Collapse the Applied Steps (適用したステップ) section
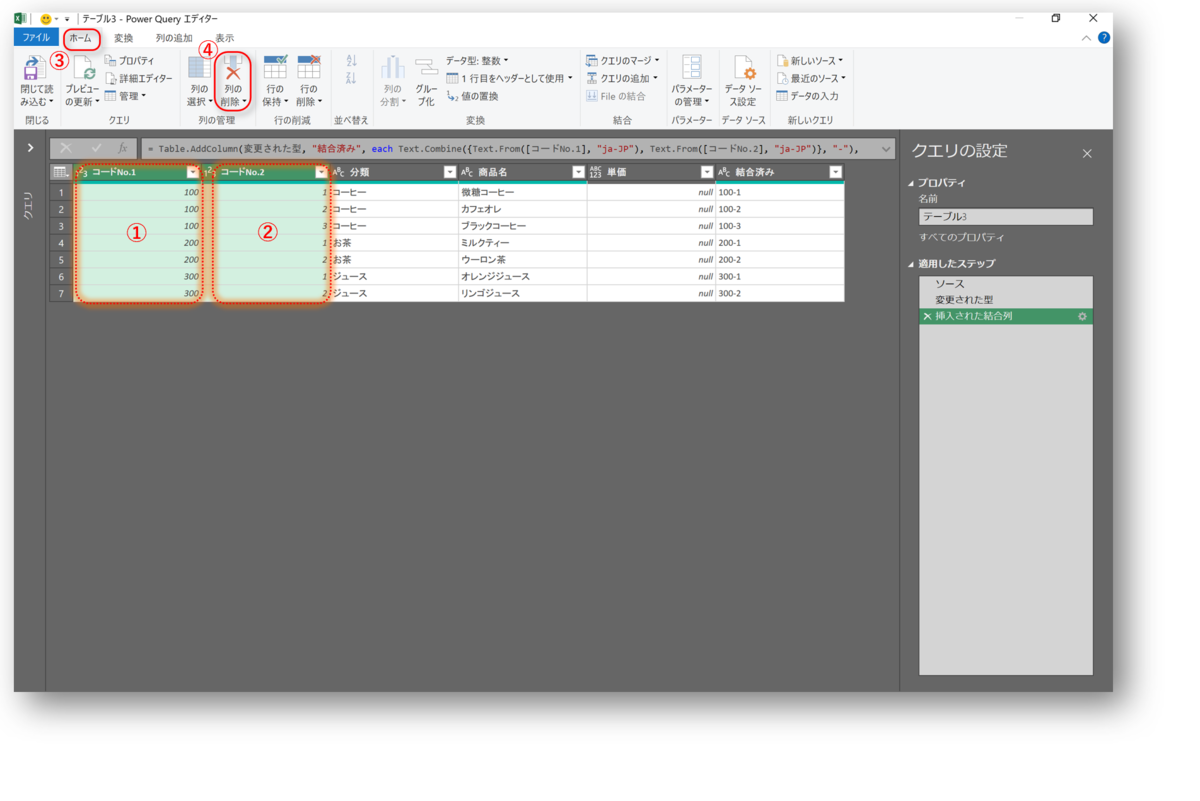1200x801 pixels. [911, 264]
